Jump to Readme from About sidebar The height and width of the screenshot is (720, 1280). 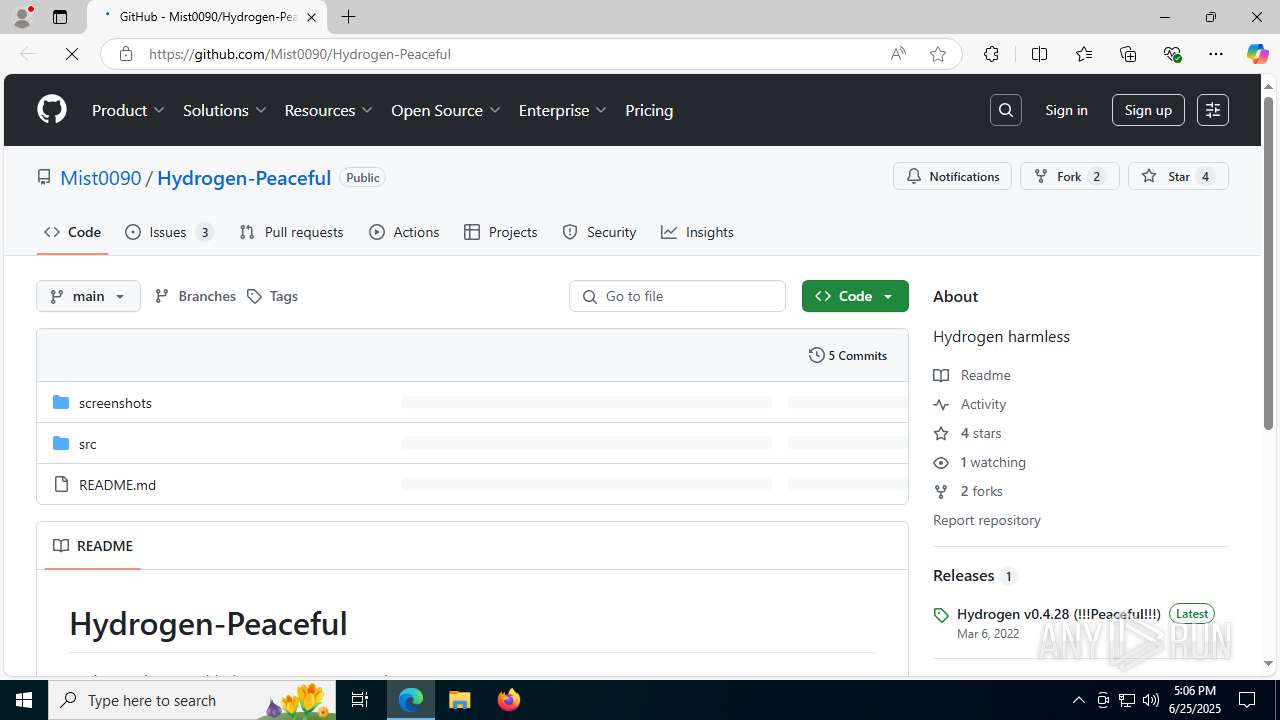point(972,375)
